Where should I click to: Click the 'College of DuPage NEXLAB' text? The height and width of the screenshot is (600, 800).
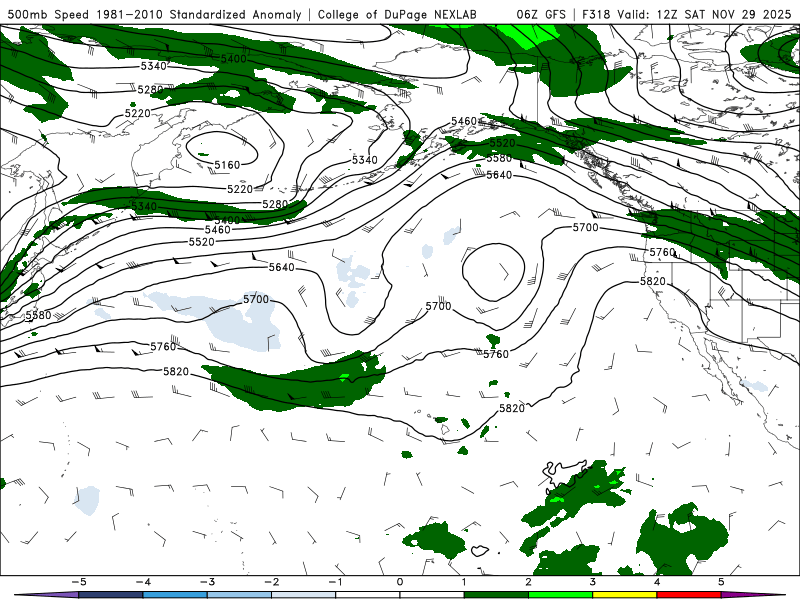click(x=397, y=15)
